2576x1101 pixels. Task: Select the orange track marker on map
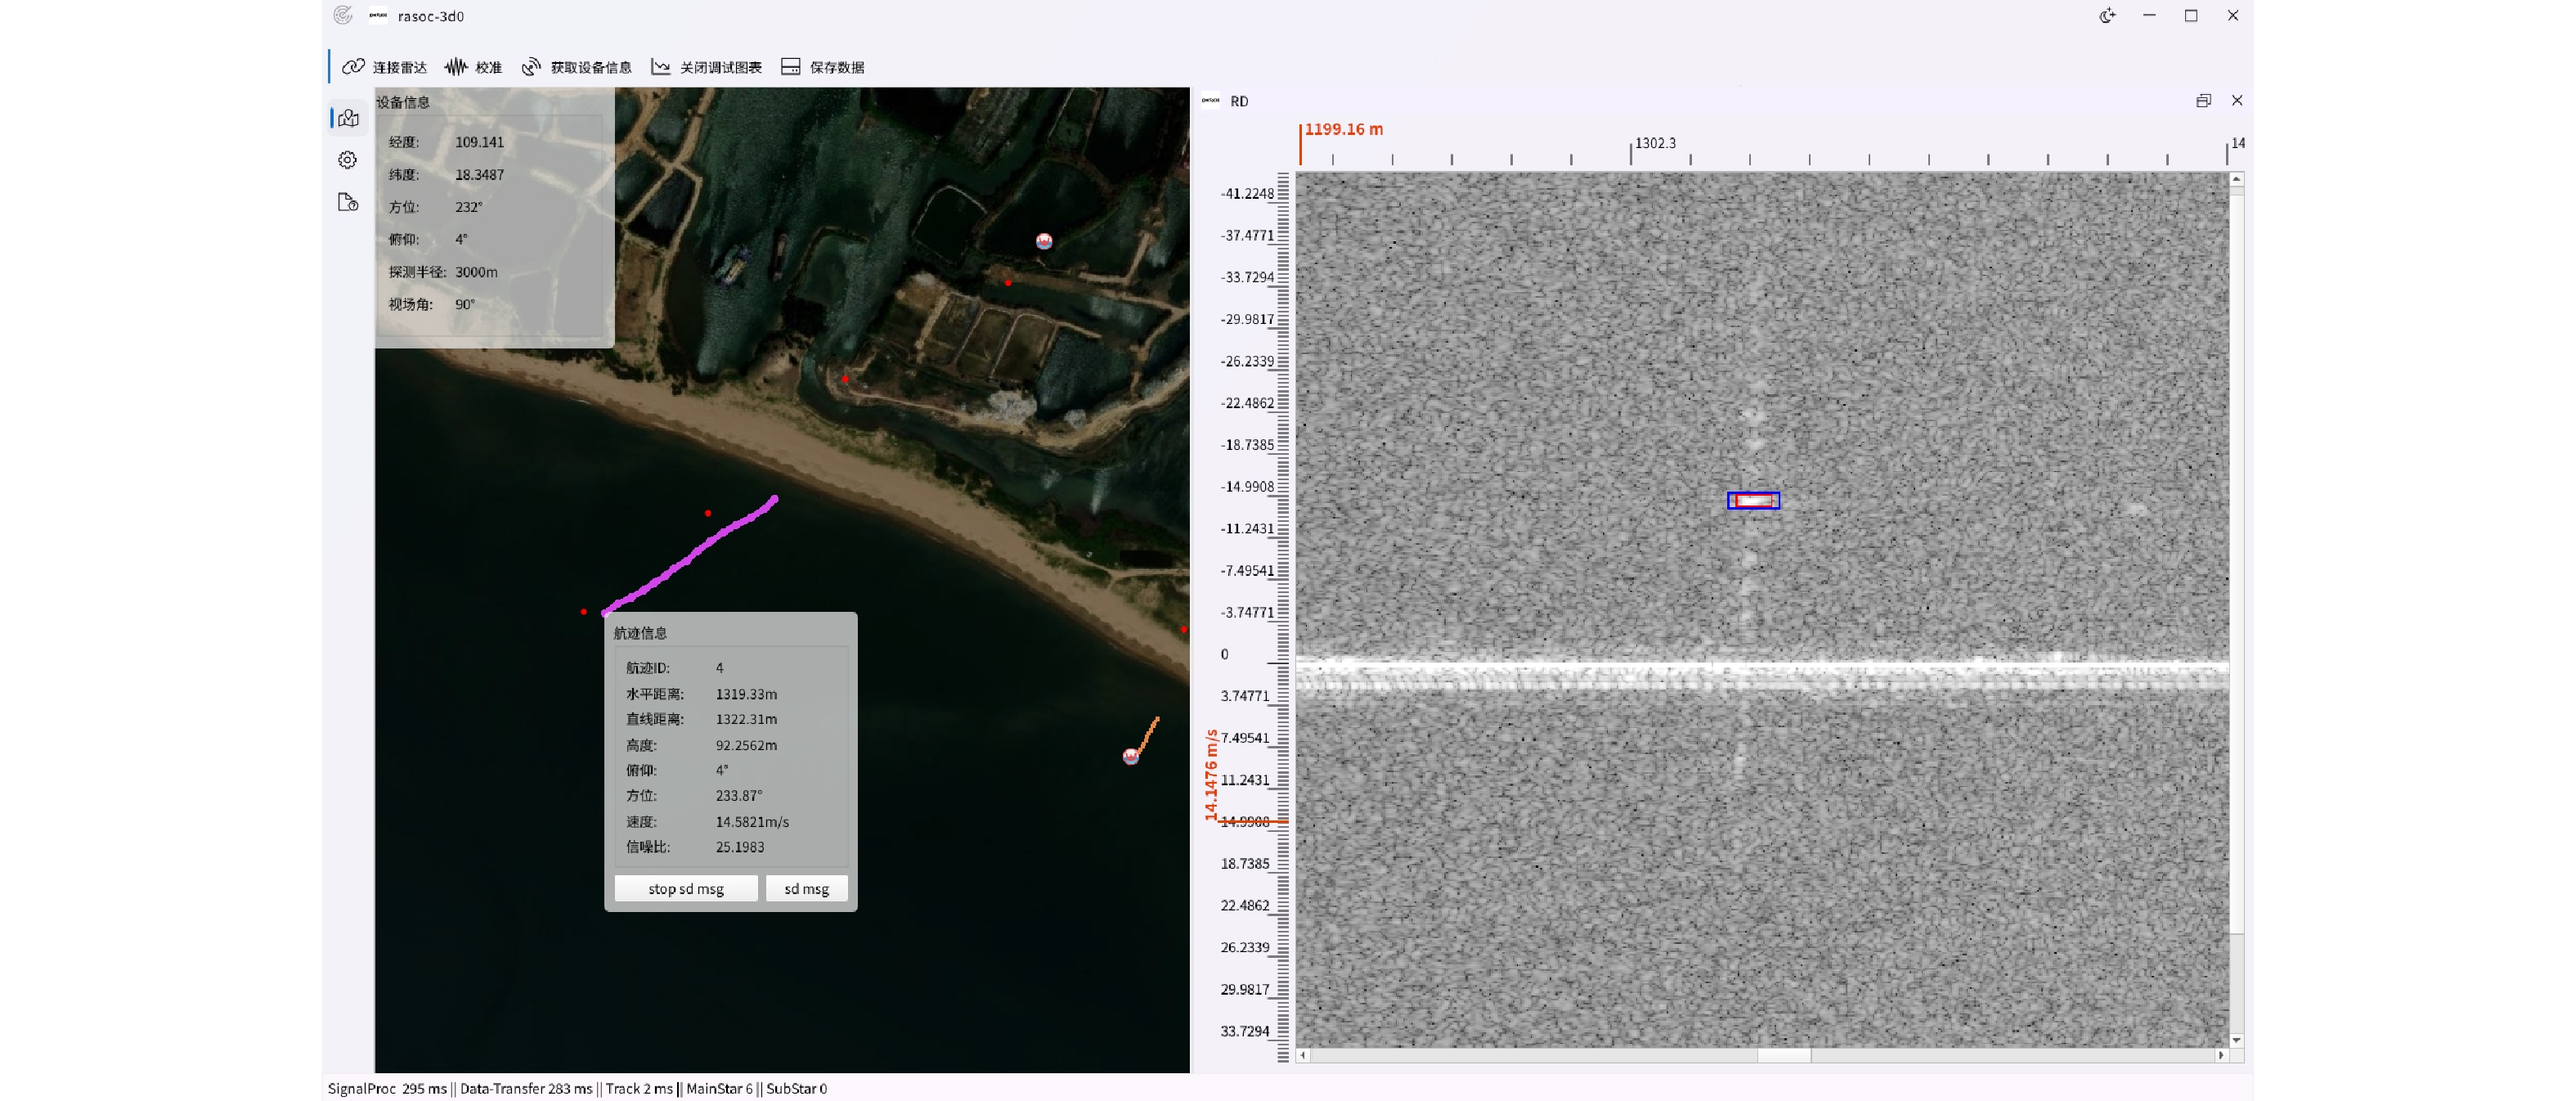coord(1131,756)
